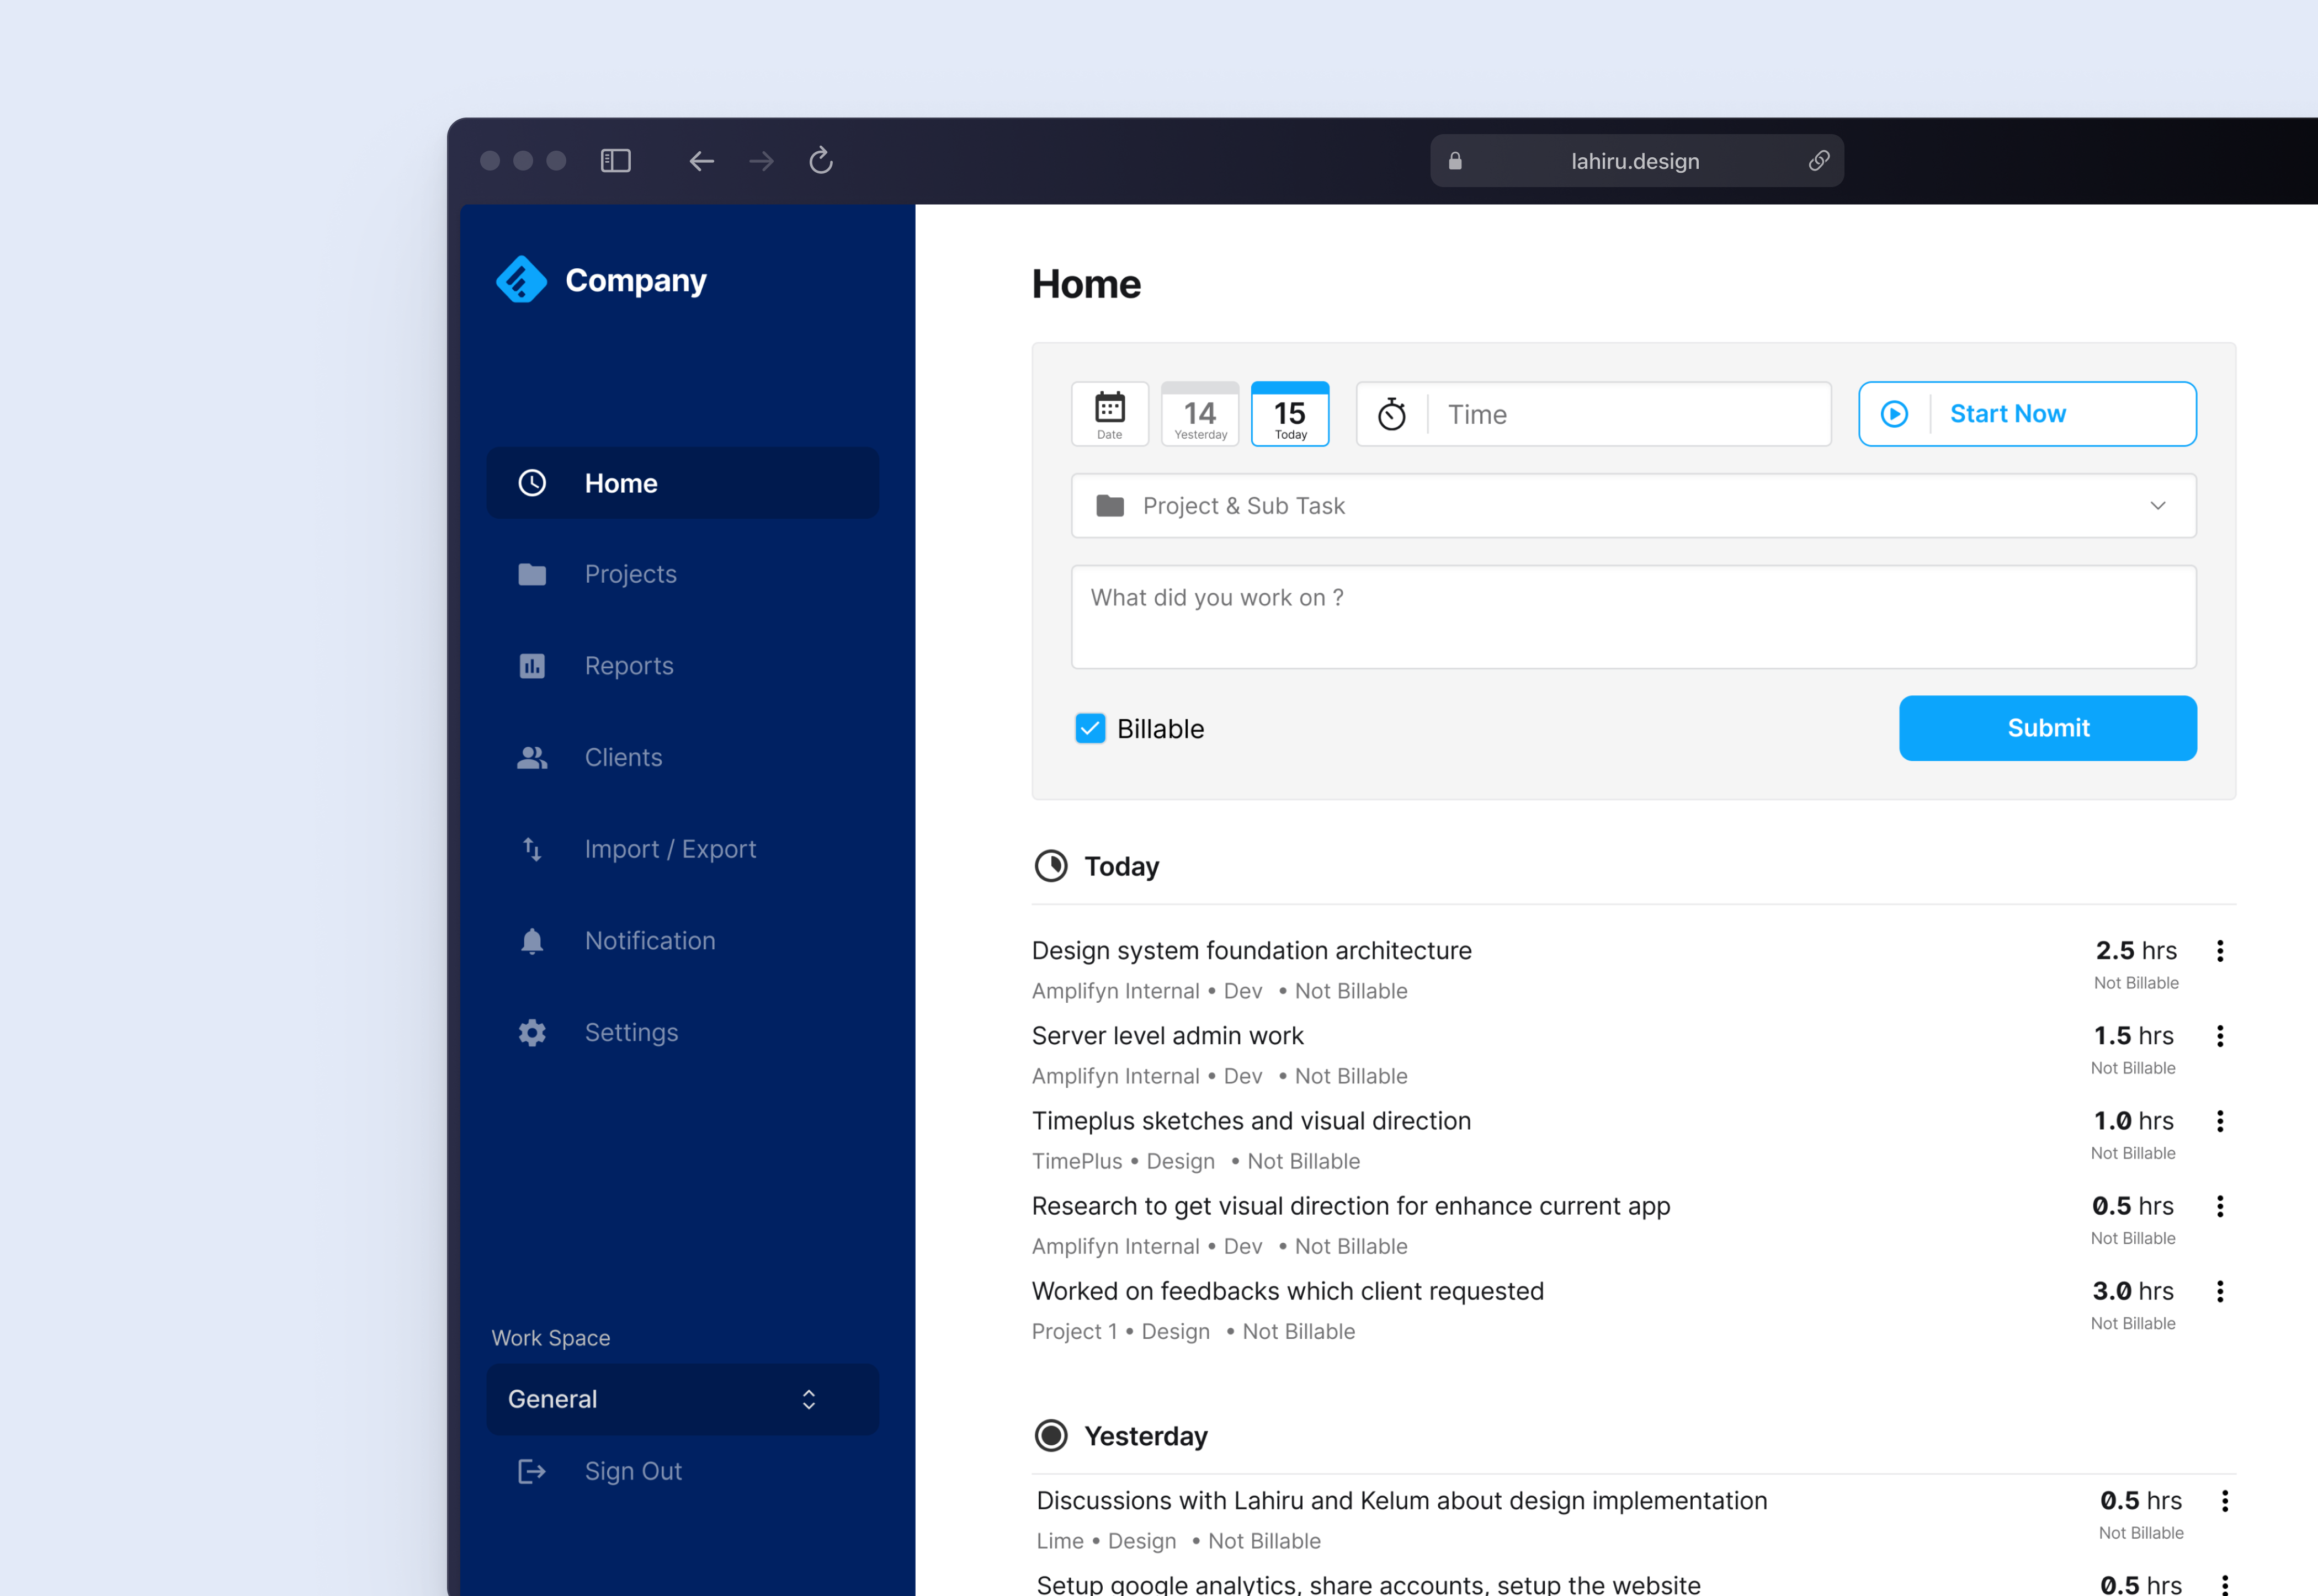The image size is (2318, 1596).
Task: Open Home in the sidebar
Action: click(682, 483)
